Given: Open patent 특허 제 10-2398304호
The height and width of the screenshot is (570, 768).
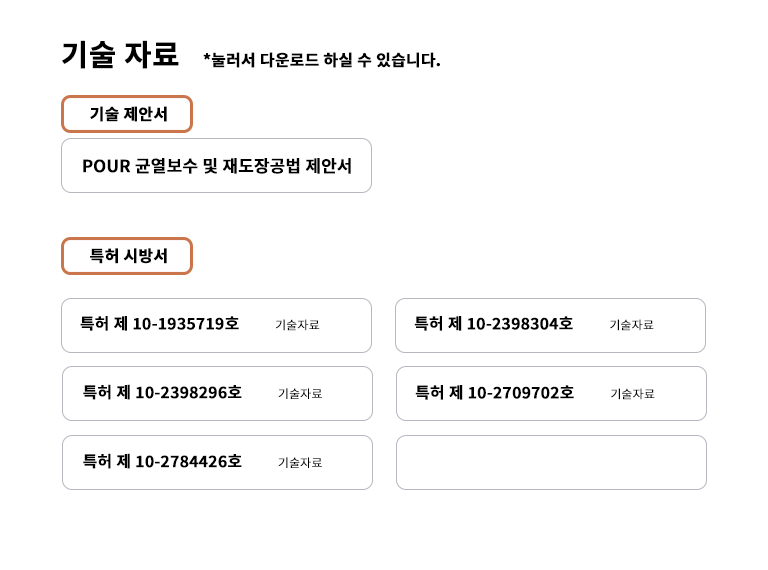Looking at the screenshot, I should (493, 324).
